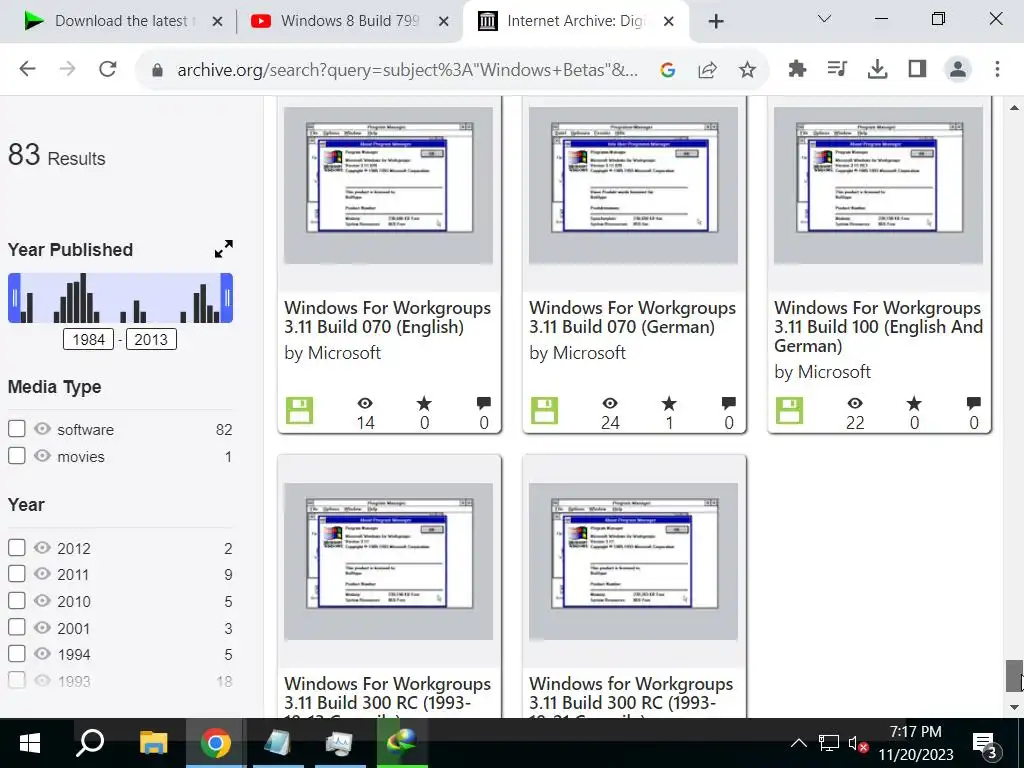Click comments bubble on Build 100 card

coord(974,404)
